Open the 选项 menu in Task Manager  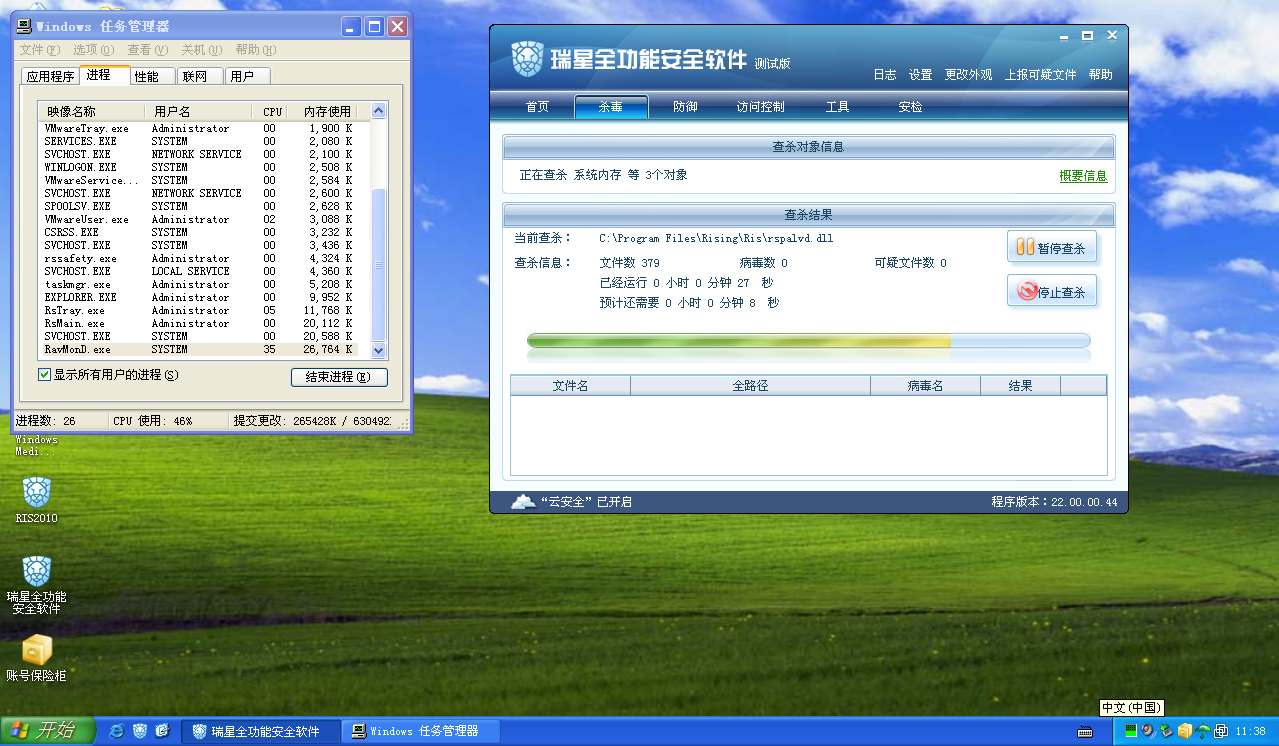93,50
